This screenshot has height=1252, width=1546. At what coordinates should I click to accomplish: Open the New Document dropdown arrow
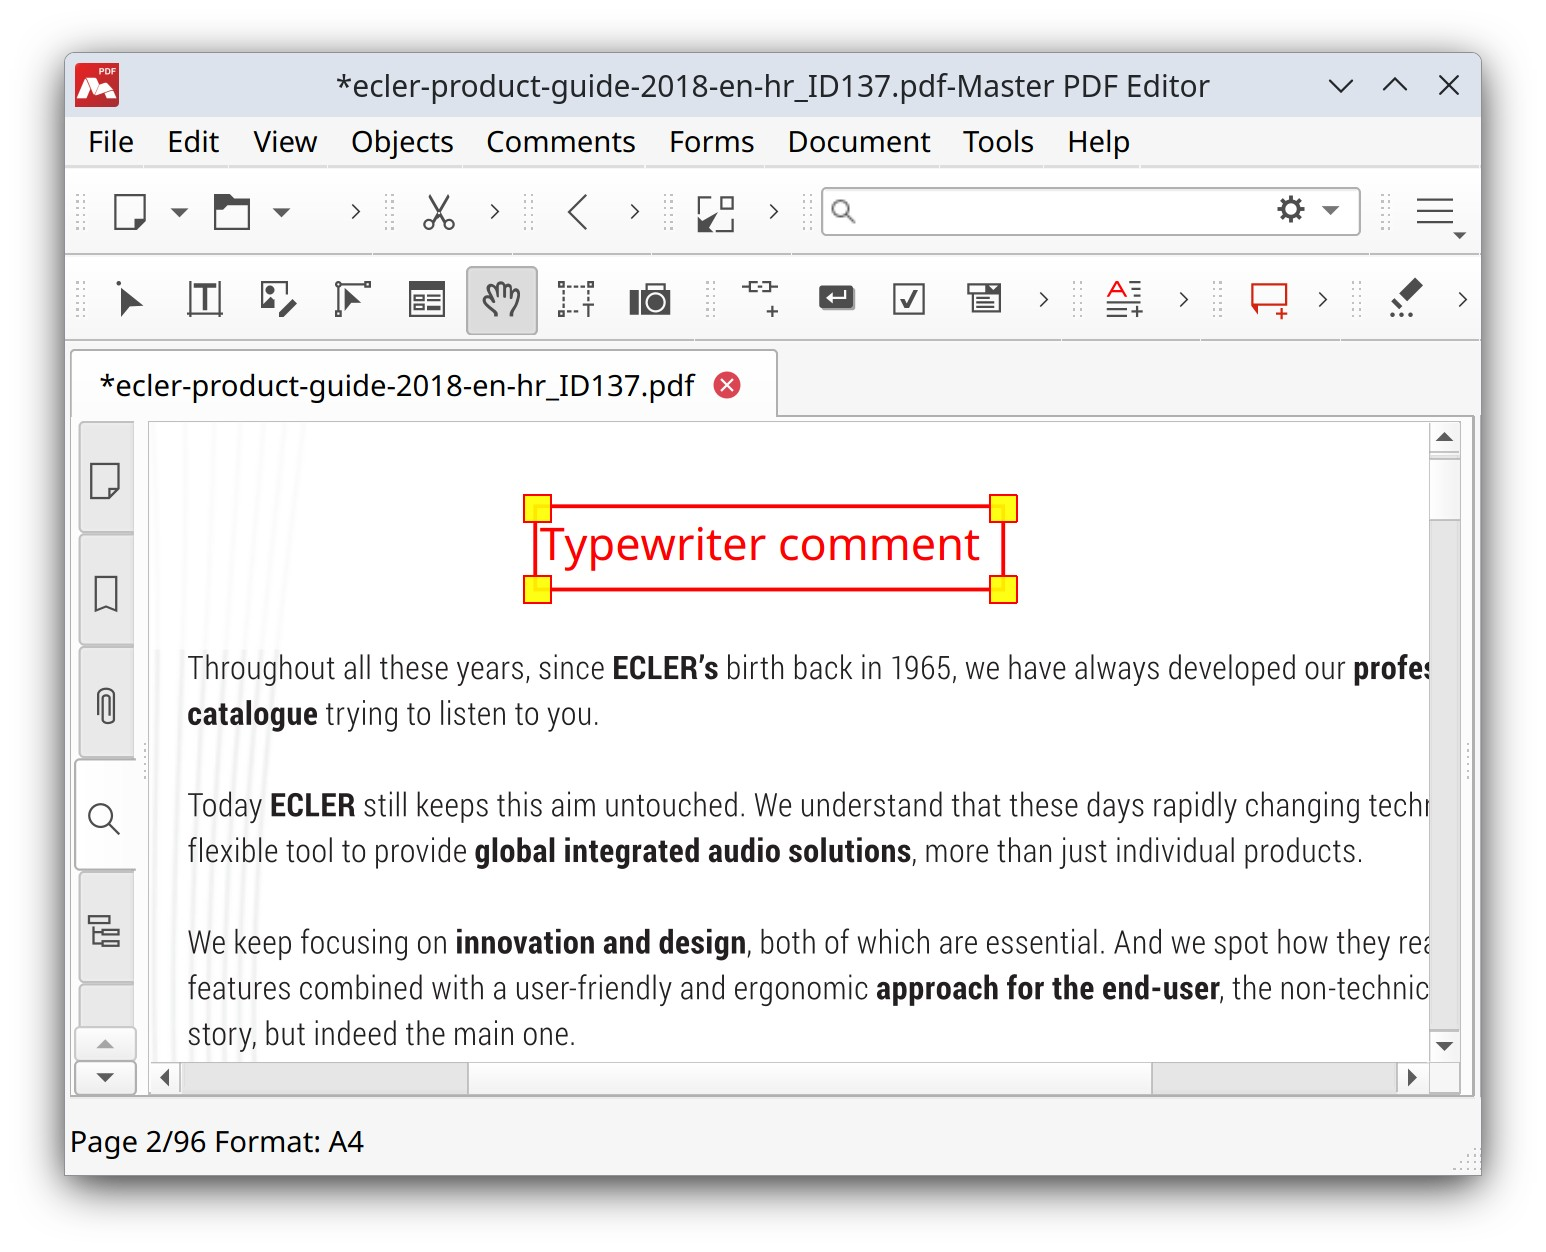[180, 212]
